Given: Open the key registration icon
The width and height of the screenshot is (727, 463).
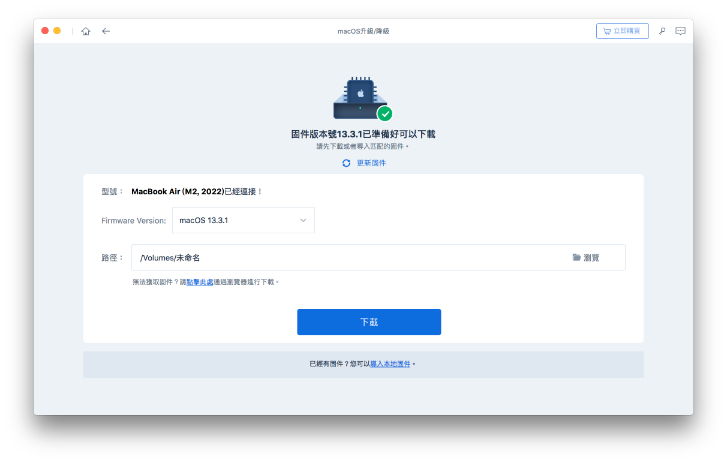Looking at the screenshot, I should coord(662,31).
